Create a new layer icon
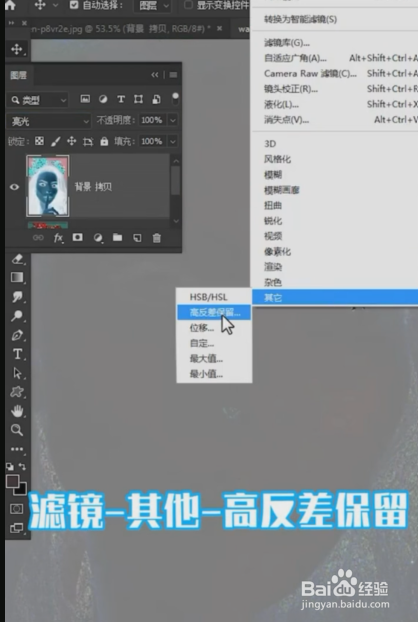 click(137, 238)
